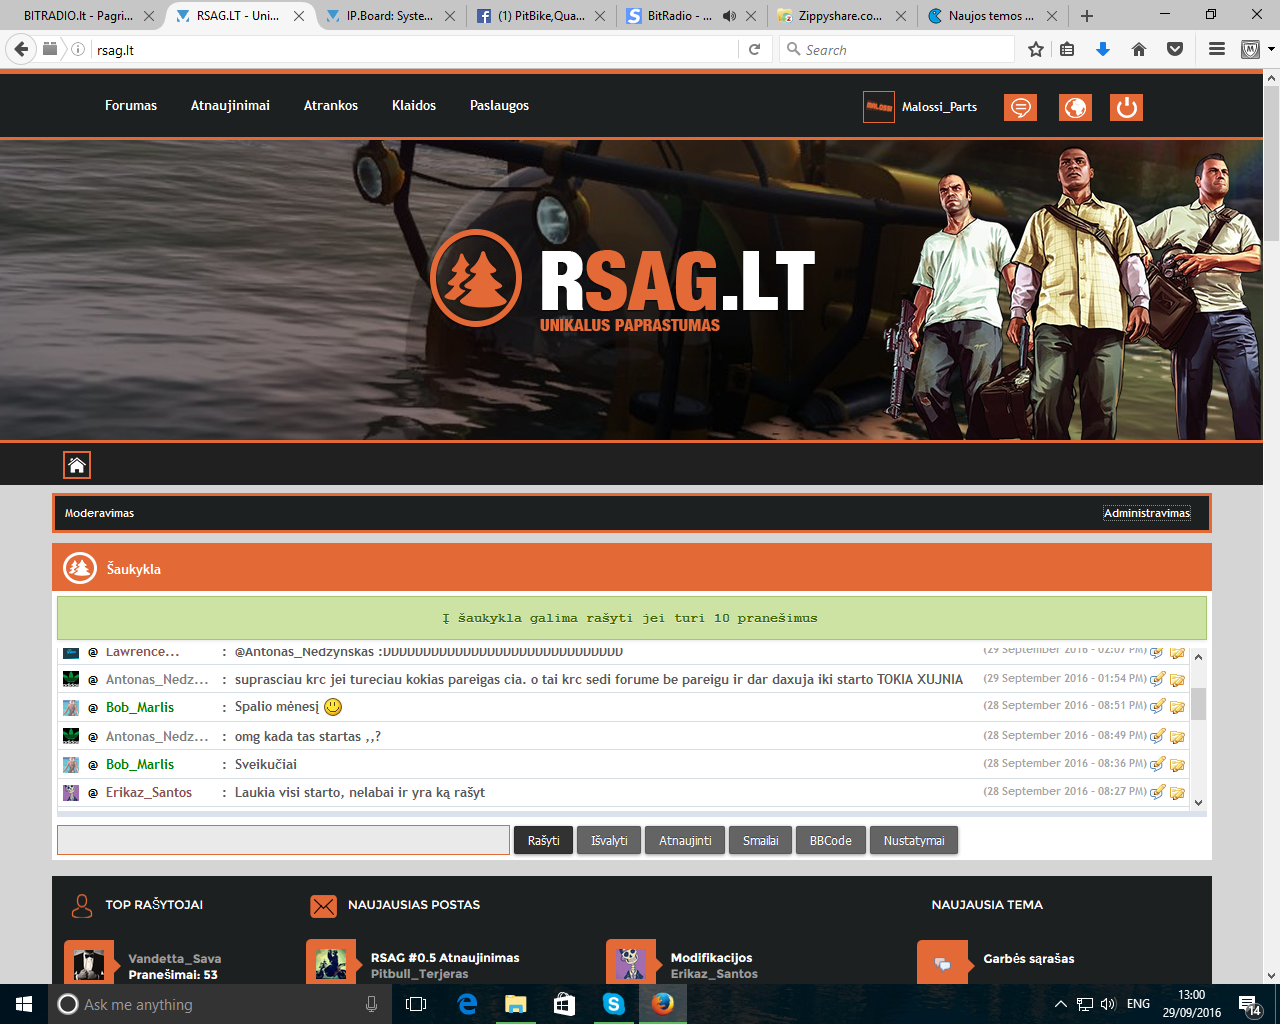Open the Atrankos menu item
Viewport: 1280px width, 1024px height.
(331, 105)
